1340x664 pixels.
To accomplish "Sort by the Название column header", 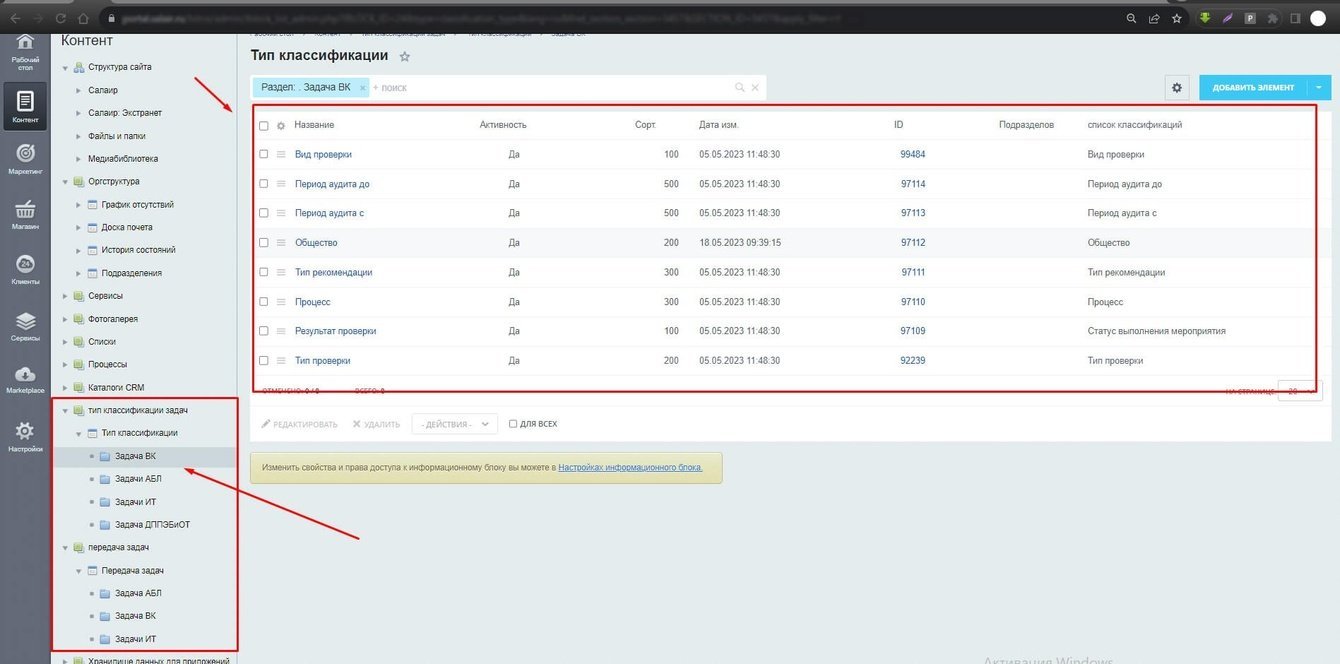I will [x=314, y=125].
